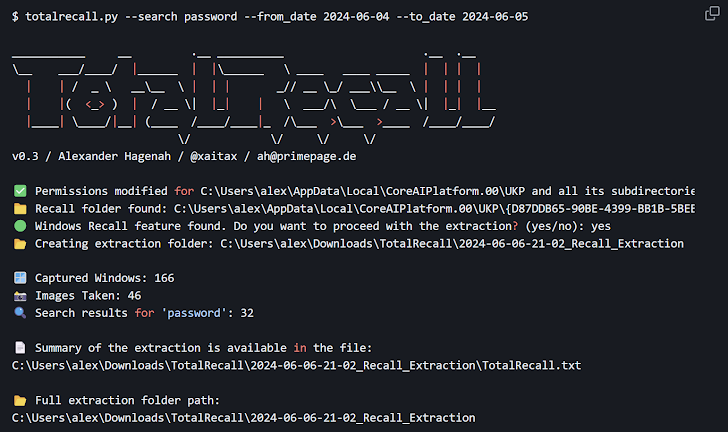Click the 'Captured Windows: 166' line
Screen dimensions: 728x432
[104, 278]
